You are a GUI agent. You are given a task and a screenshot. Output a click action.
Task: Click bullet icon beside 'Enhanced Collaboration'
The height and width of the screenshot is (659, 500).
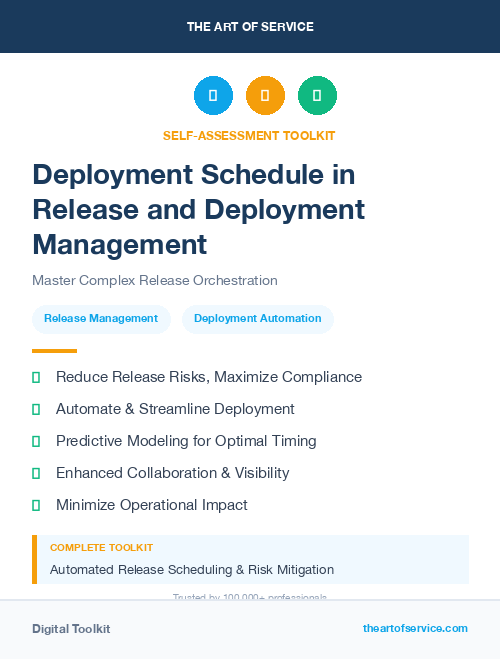(36, 473)
